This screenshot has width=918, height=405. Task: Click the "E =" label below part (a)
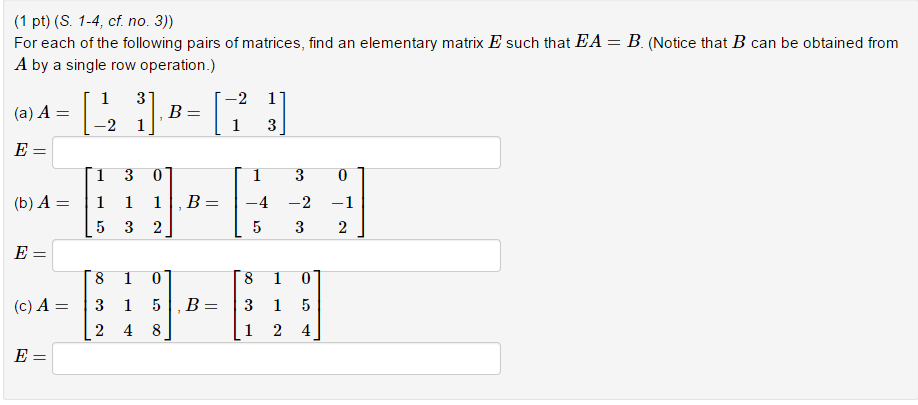pos(30,152)
